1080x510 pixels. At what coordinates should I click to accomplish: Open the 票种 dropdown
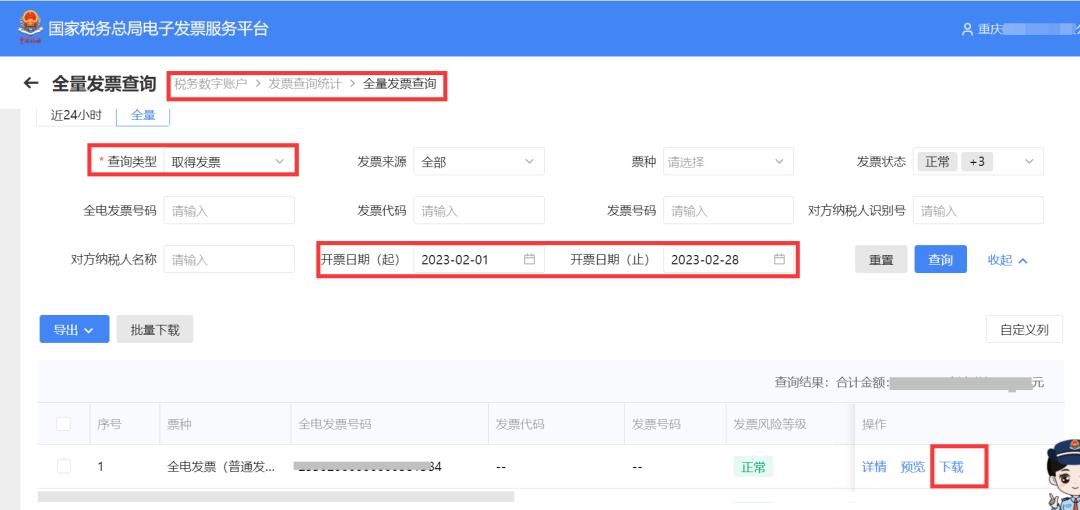(x=728, y=161)
